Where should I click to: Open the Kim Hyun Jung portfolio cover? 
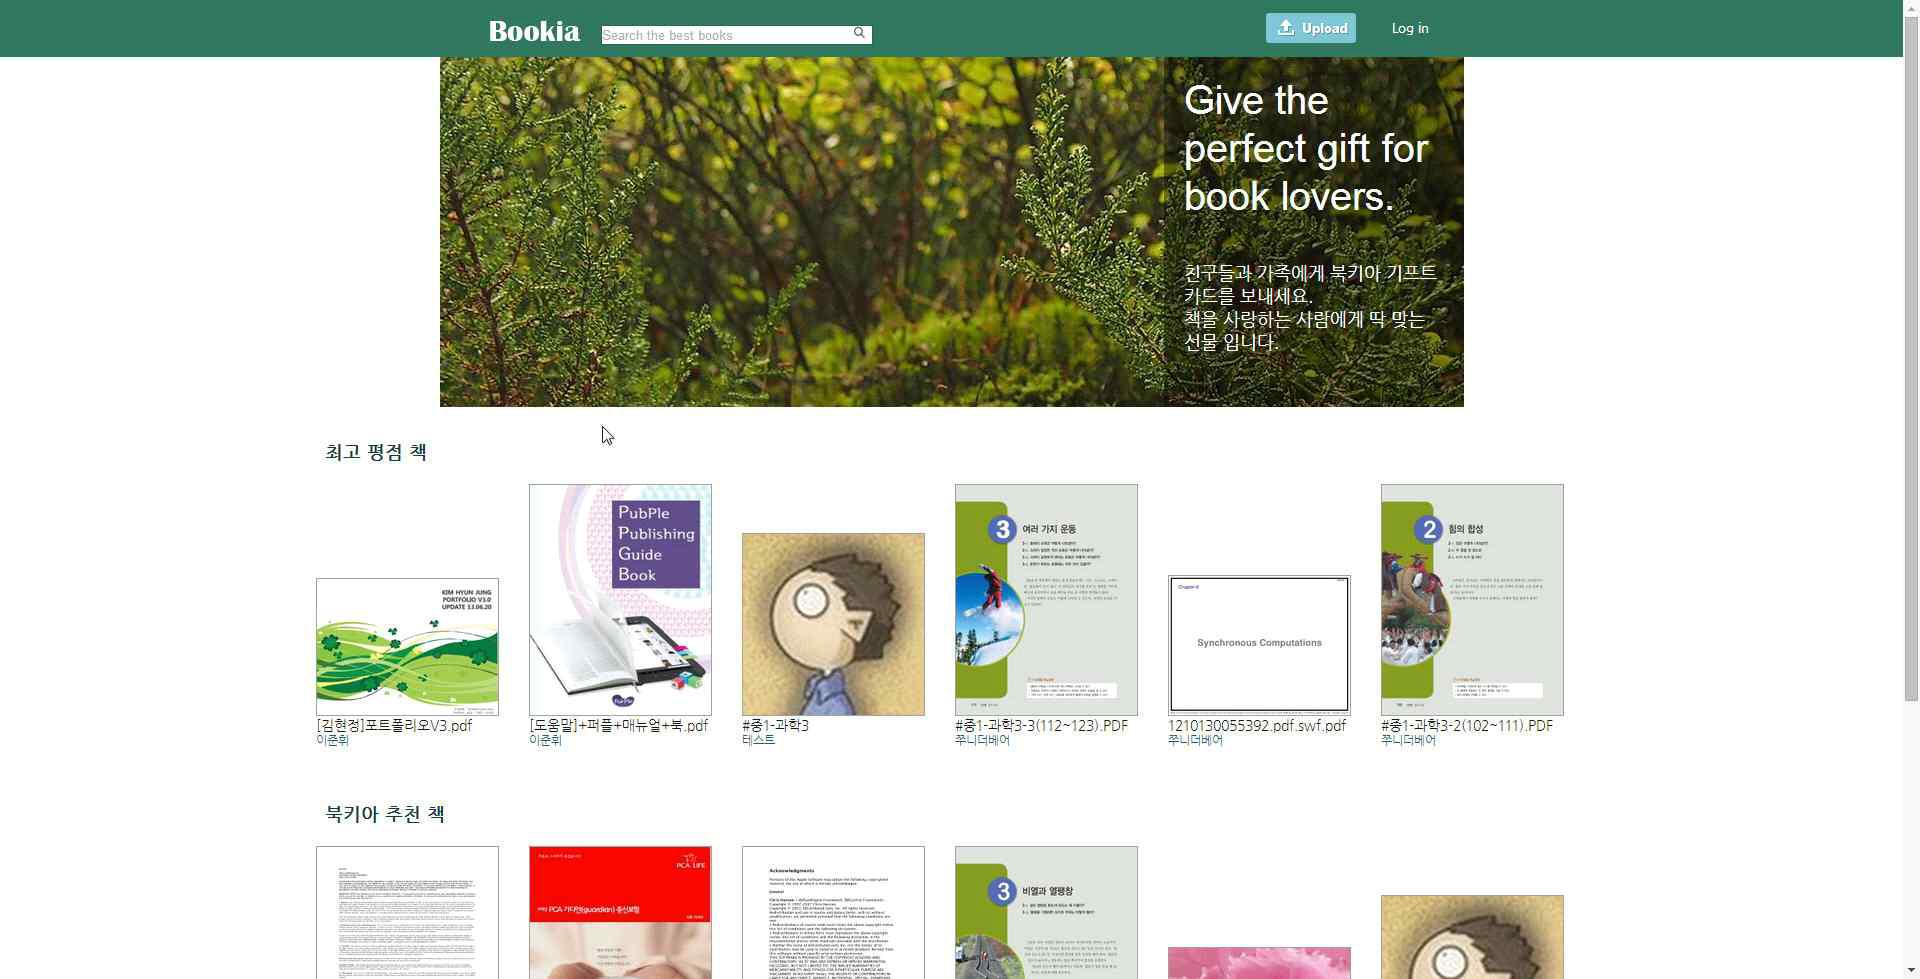coord(407,647)
